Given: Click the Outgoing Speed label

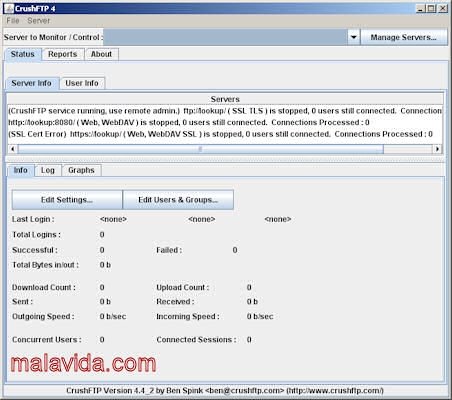Looking at the screenshot, I should [x=43, y=316].
